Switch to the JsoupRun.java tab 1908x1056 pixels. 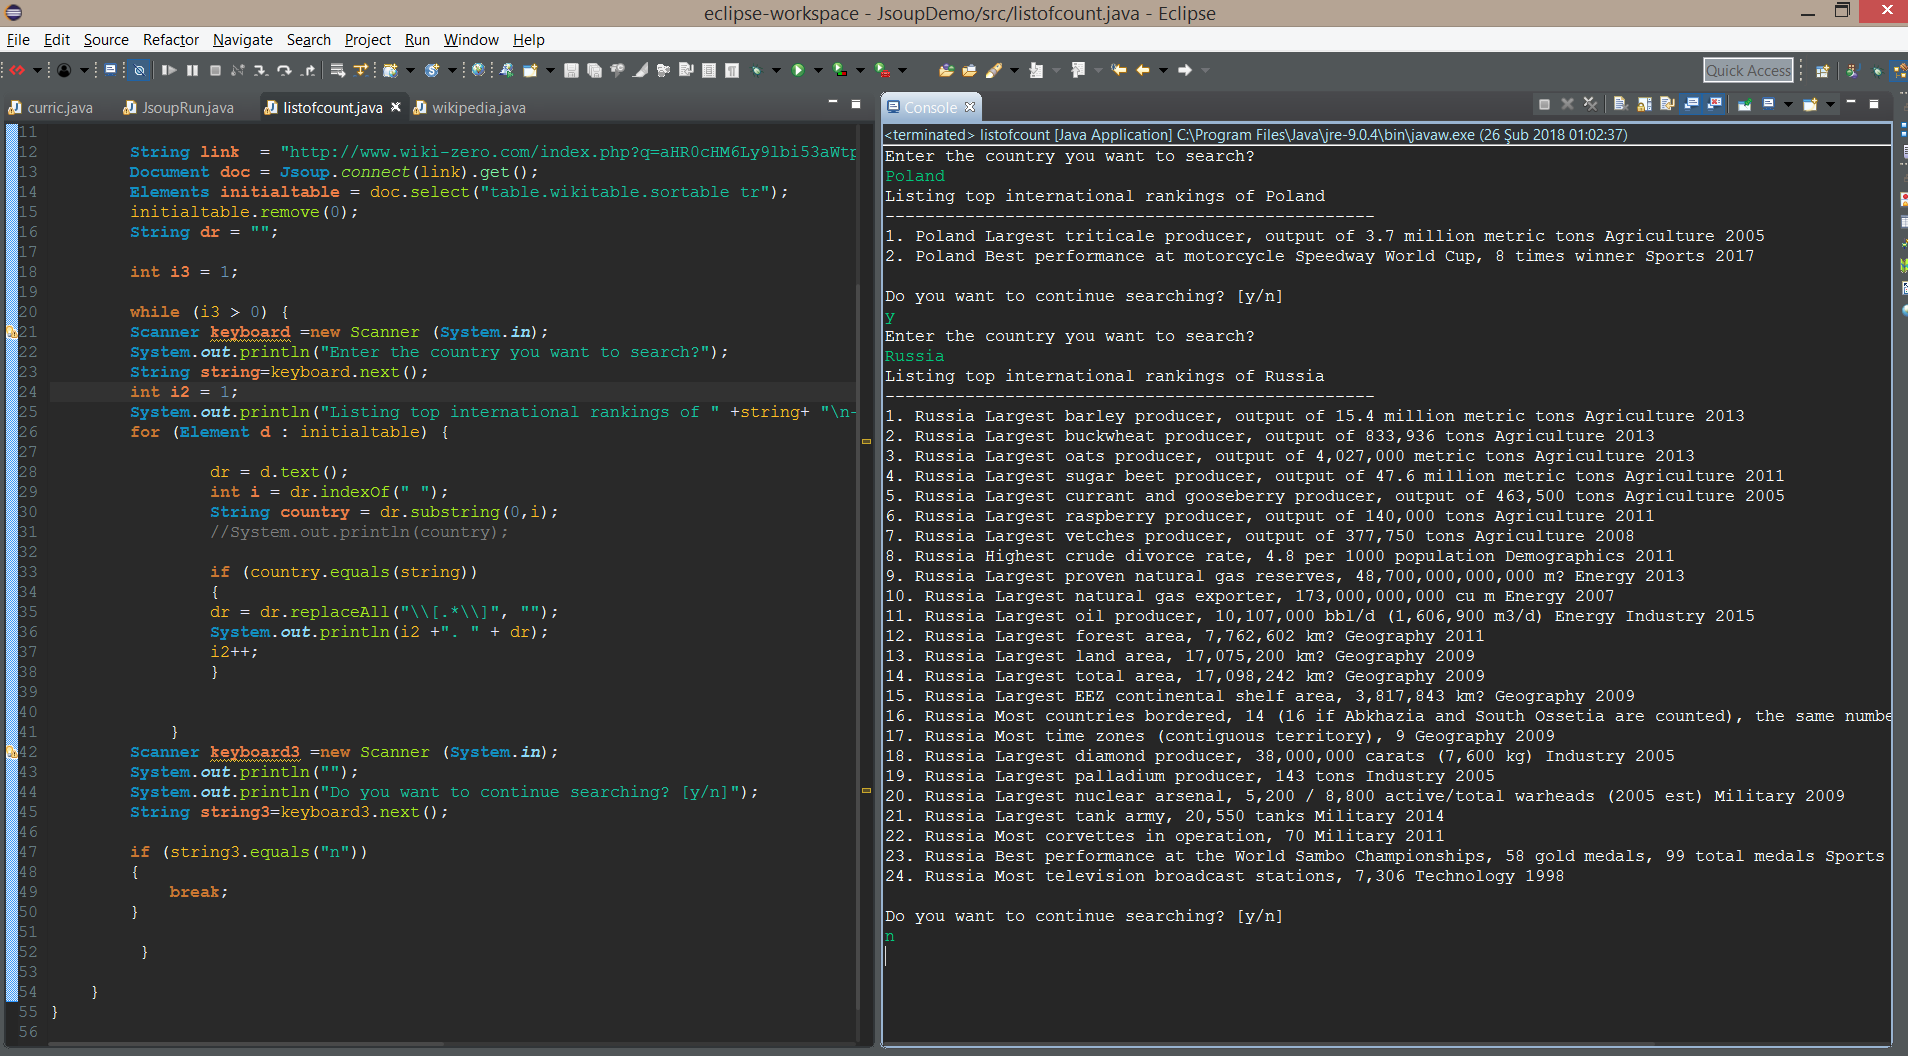[178, 108]
